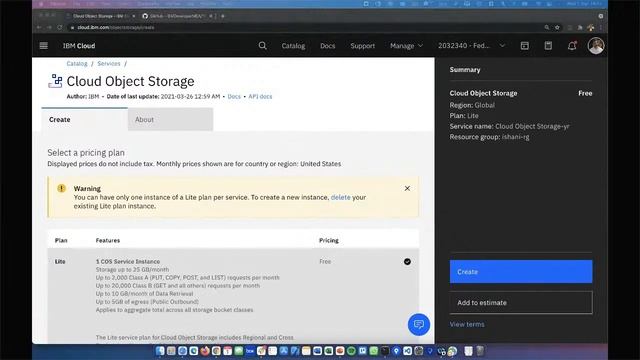Open Finder from the dock
The image size is (640, 360).
[160, 351]
